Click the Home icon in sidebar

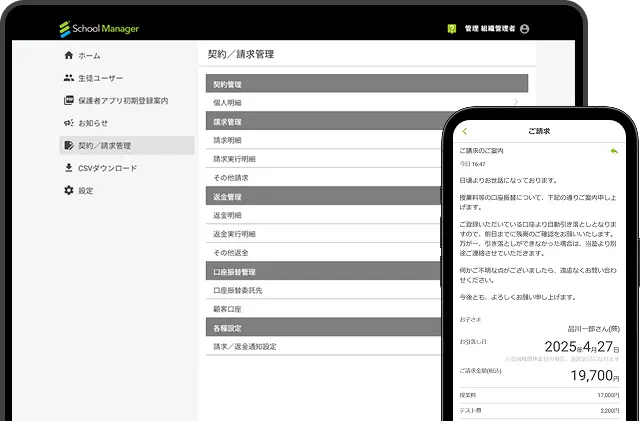click(68, 56)
